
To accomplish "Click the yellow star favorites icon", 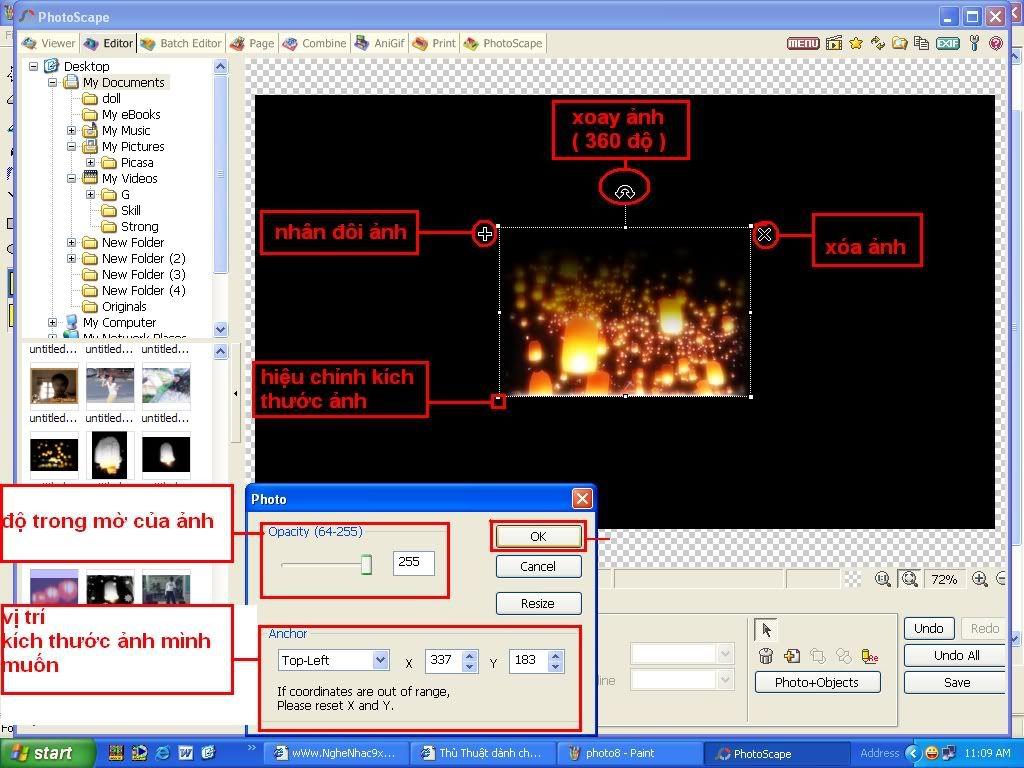I will pos(856,43).
